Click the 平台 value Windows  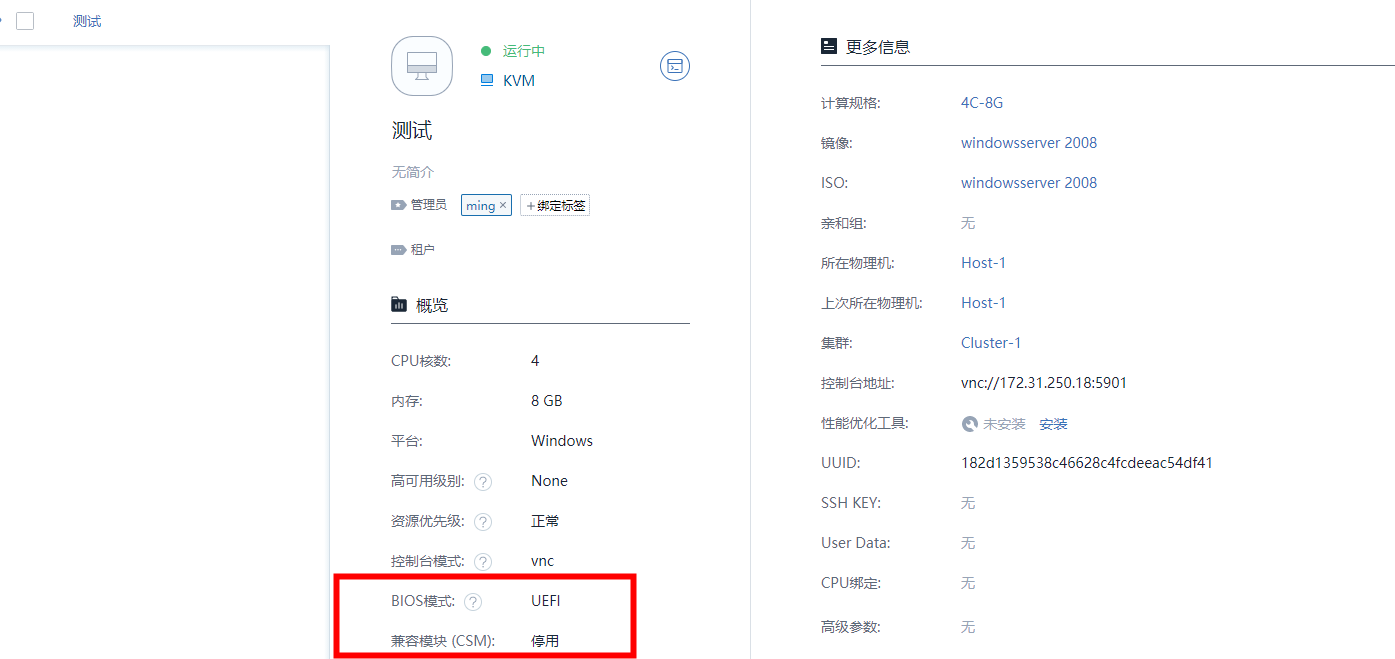click(562, 441)
